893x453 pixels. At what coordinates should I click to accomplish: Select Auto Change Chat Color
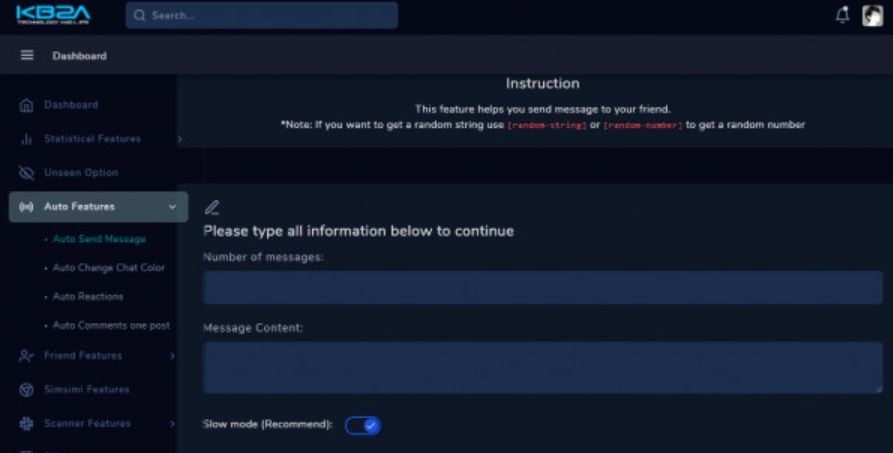point(109,268)
